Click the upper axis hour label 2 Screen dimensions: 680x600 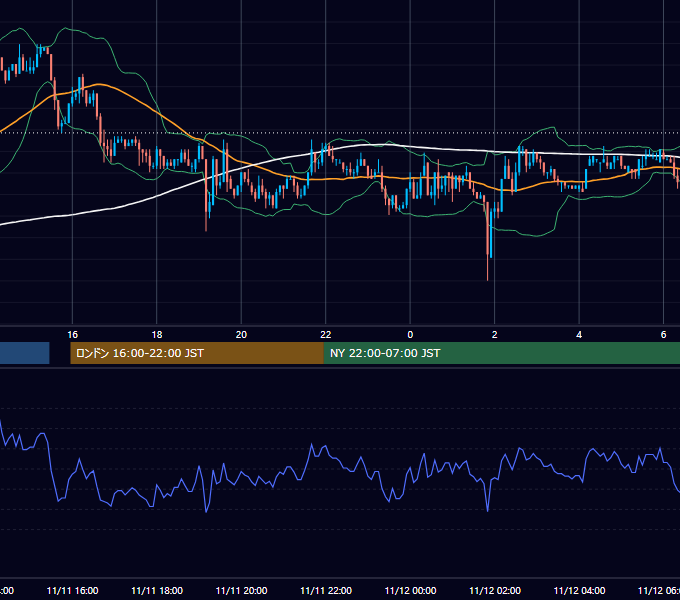point(494,335)
